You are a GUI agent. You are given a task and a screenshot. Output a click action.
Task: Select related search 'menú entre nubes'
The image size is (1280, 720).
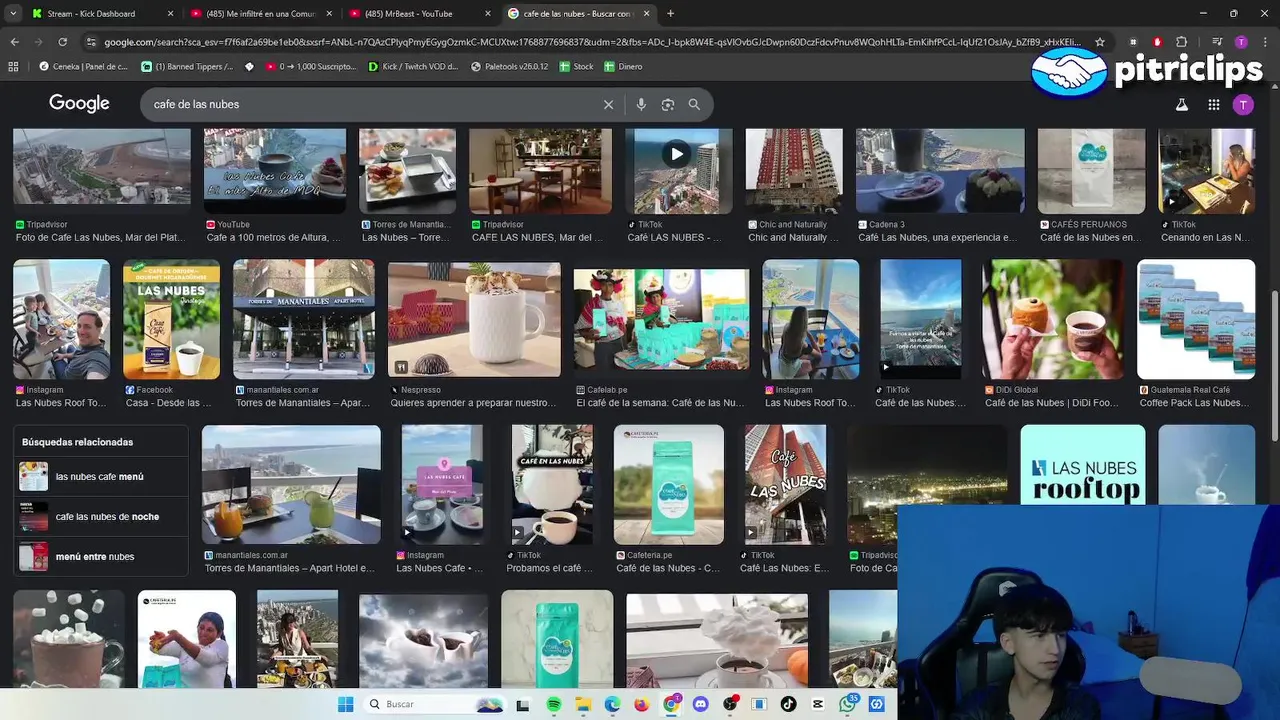point(102,557)
